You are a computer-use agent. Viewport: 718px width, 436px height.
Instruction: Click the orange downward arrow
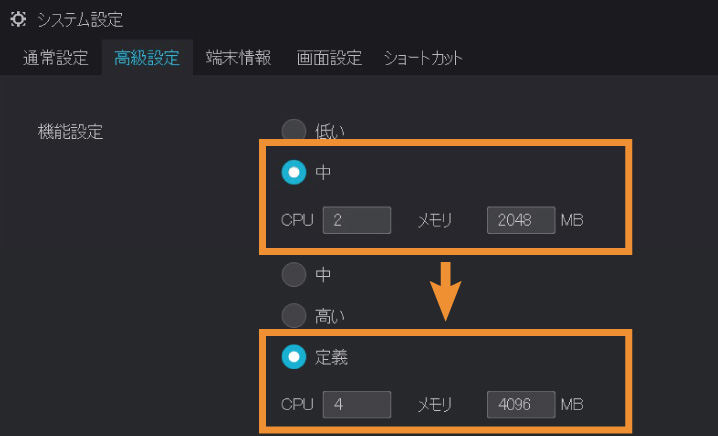click(x=446, y=290)
